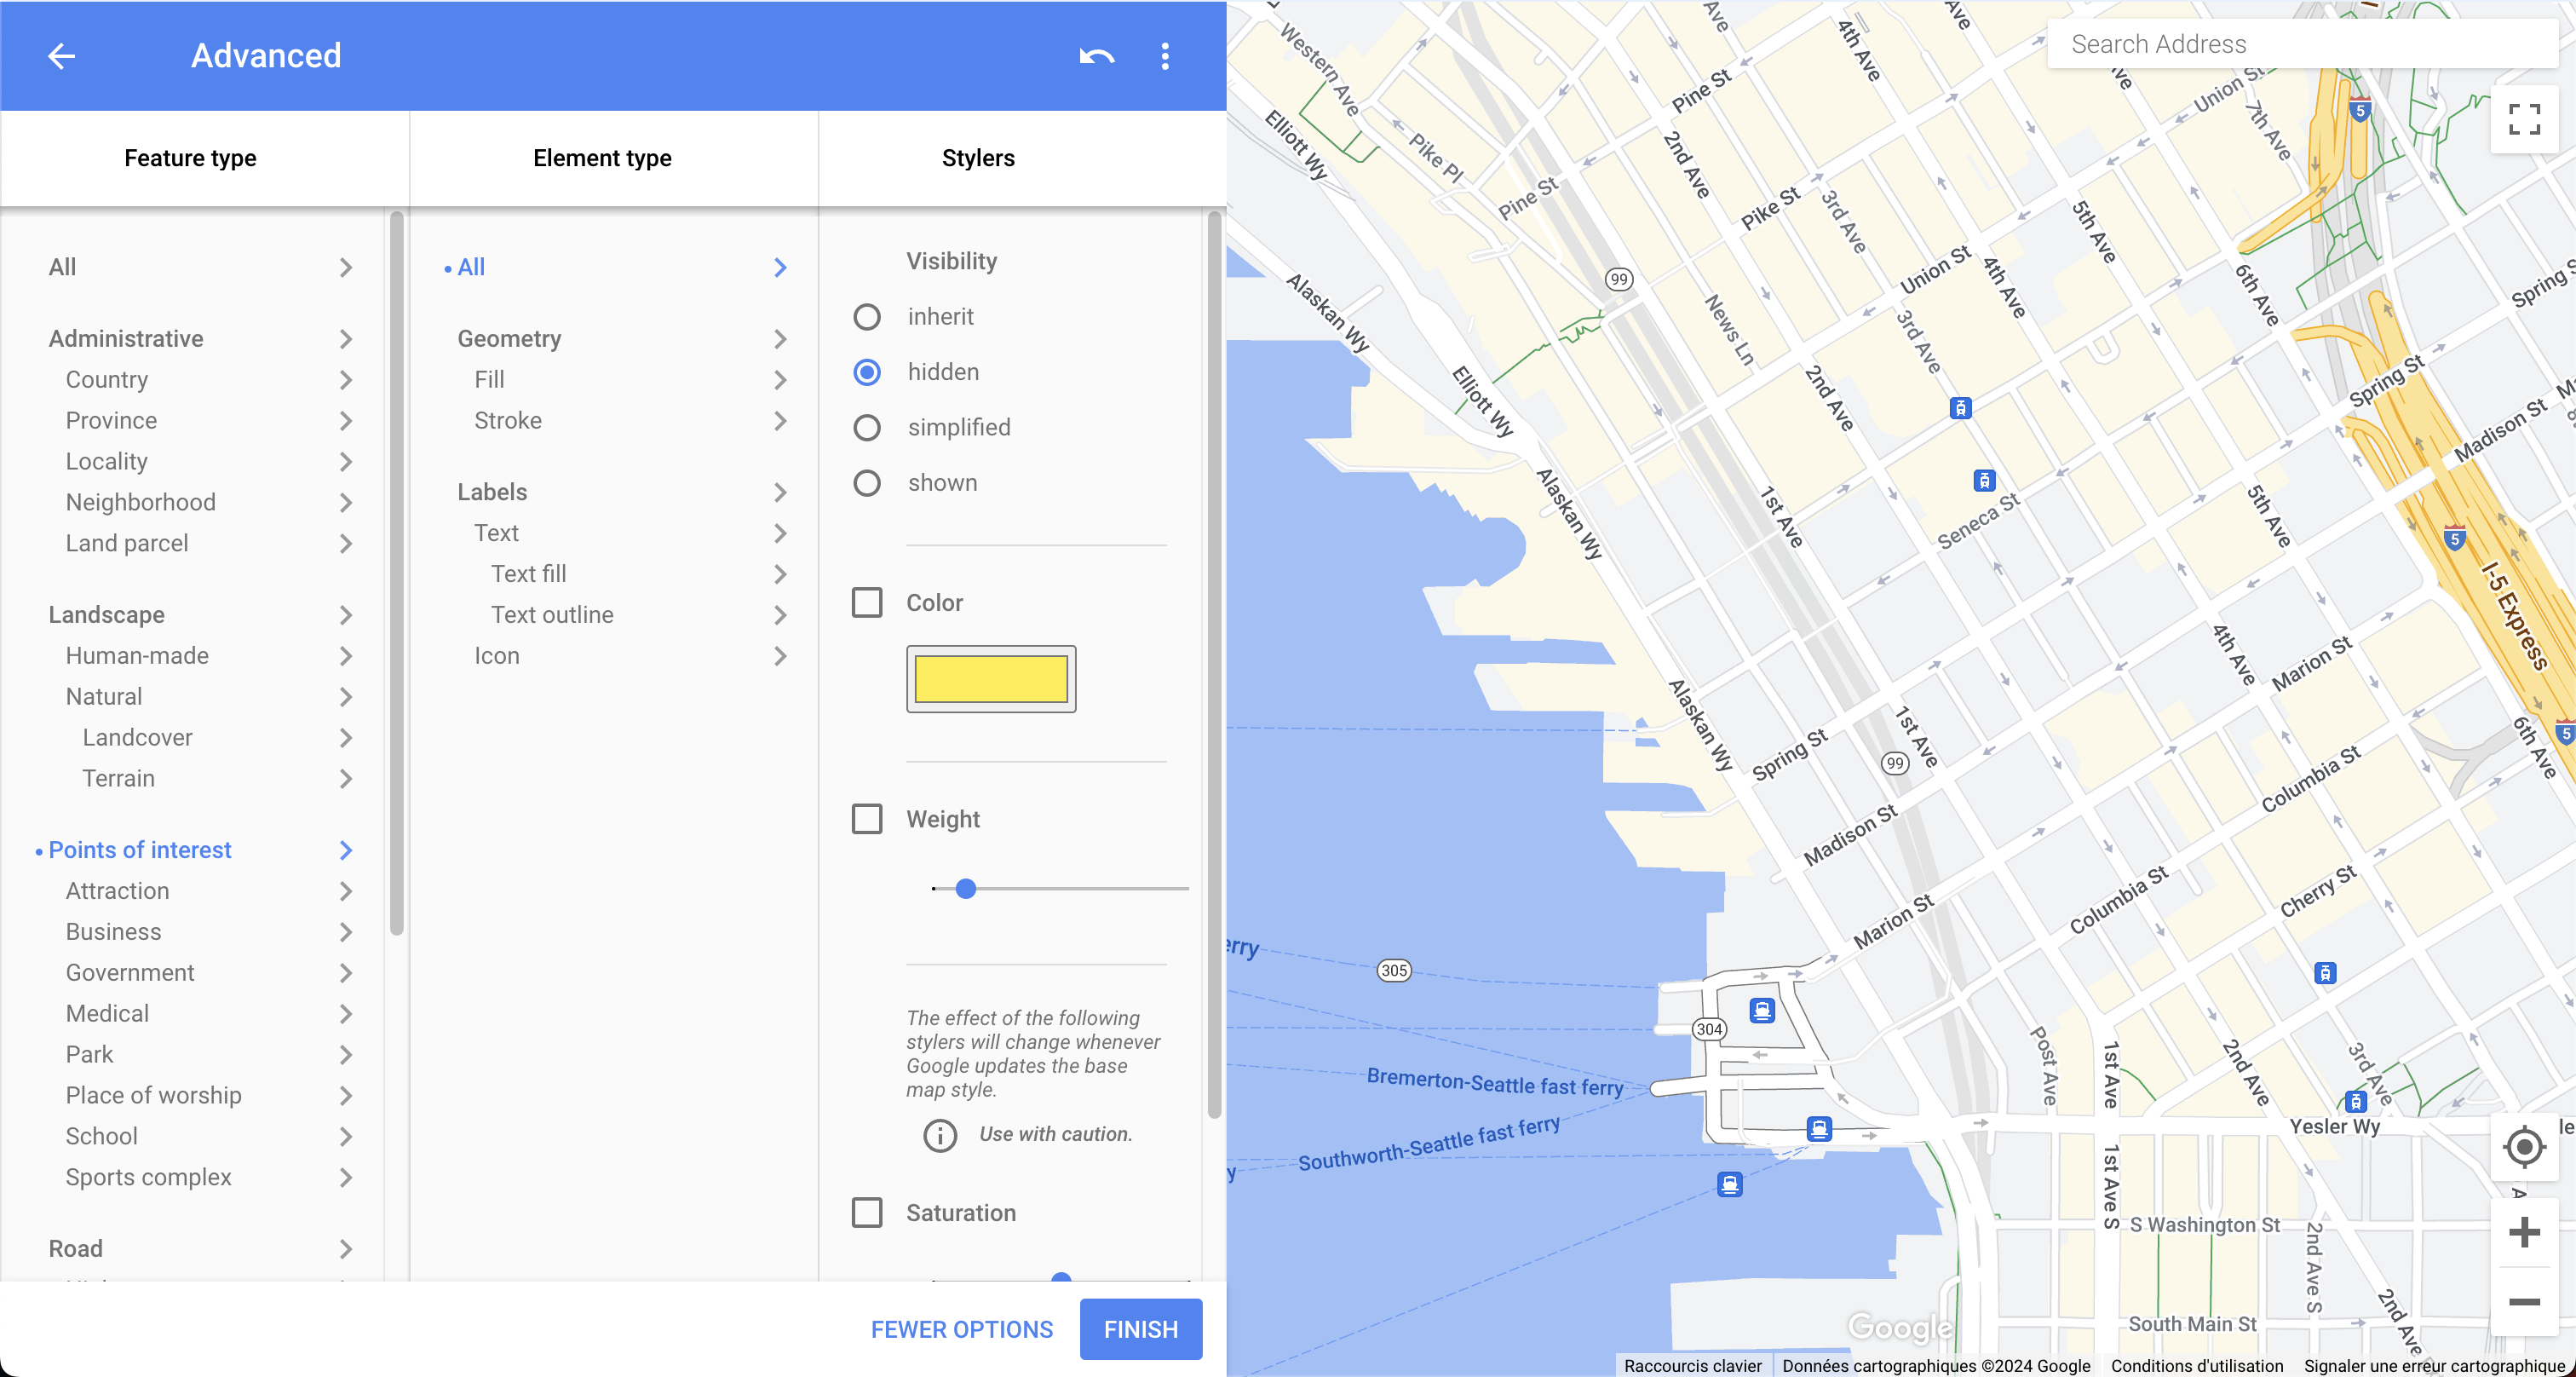Select the 'shown' visibility radio button

[x=867, y=484]
